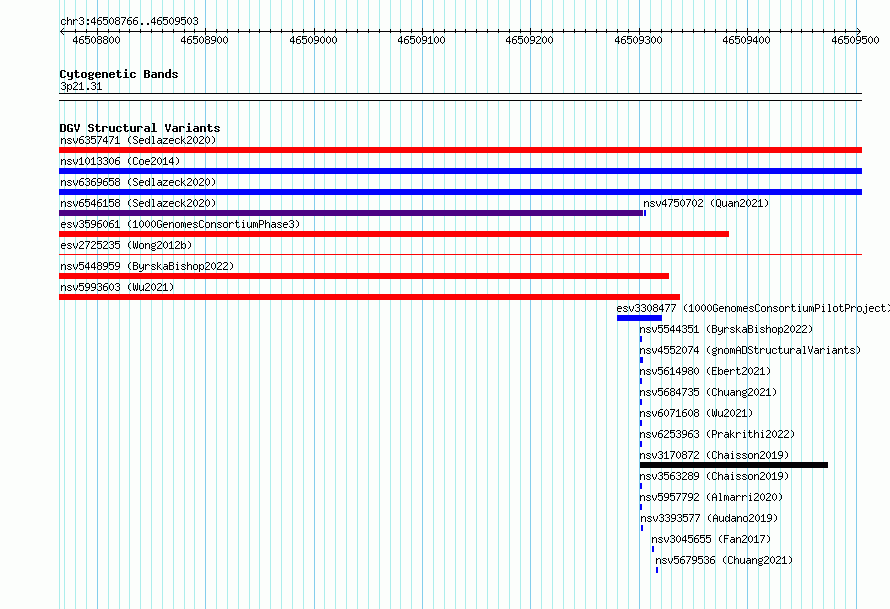Click ruler position 46509400
The height and width of the screenshot is (609, 890).
point(746,40)
